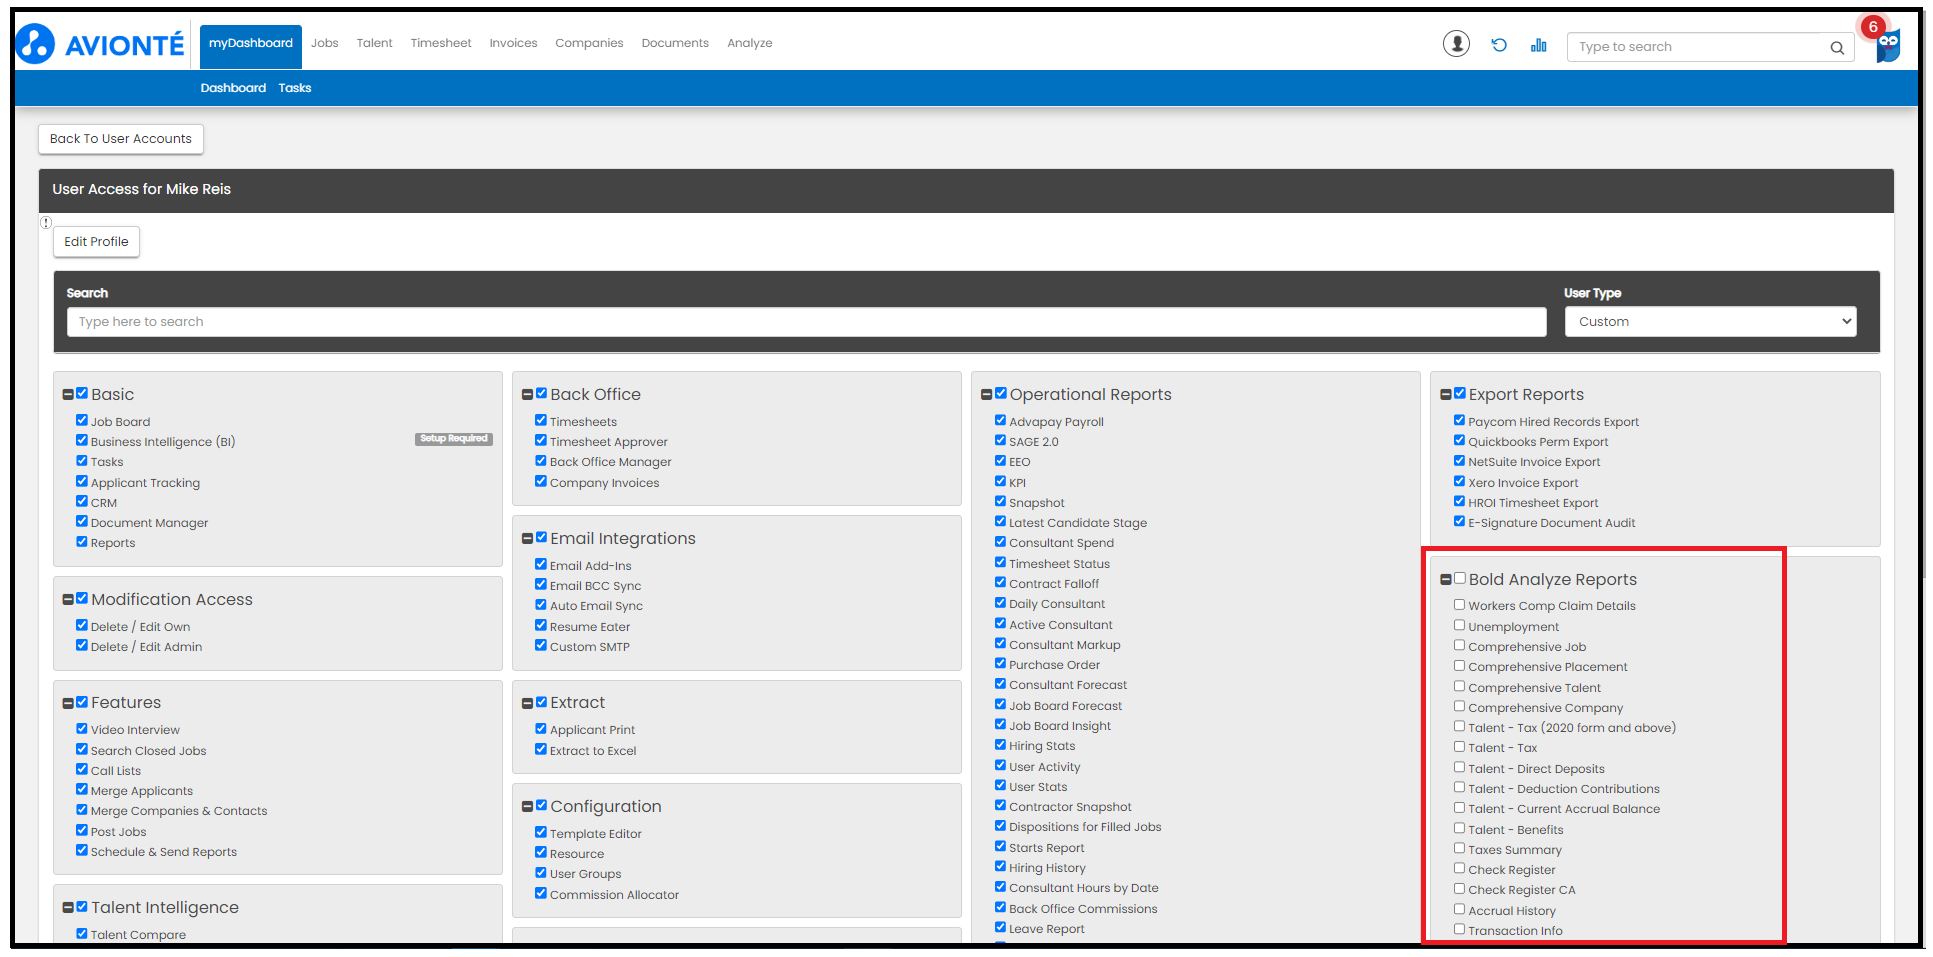This screenshot has height=957, width=1933.
Task: Enable the Check Register CA checkbox
Action: (x=1460, y=888)
